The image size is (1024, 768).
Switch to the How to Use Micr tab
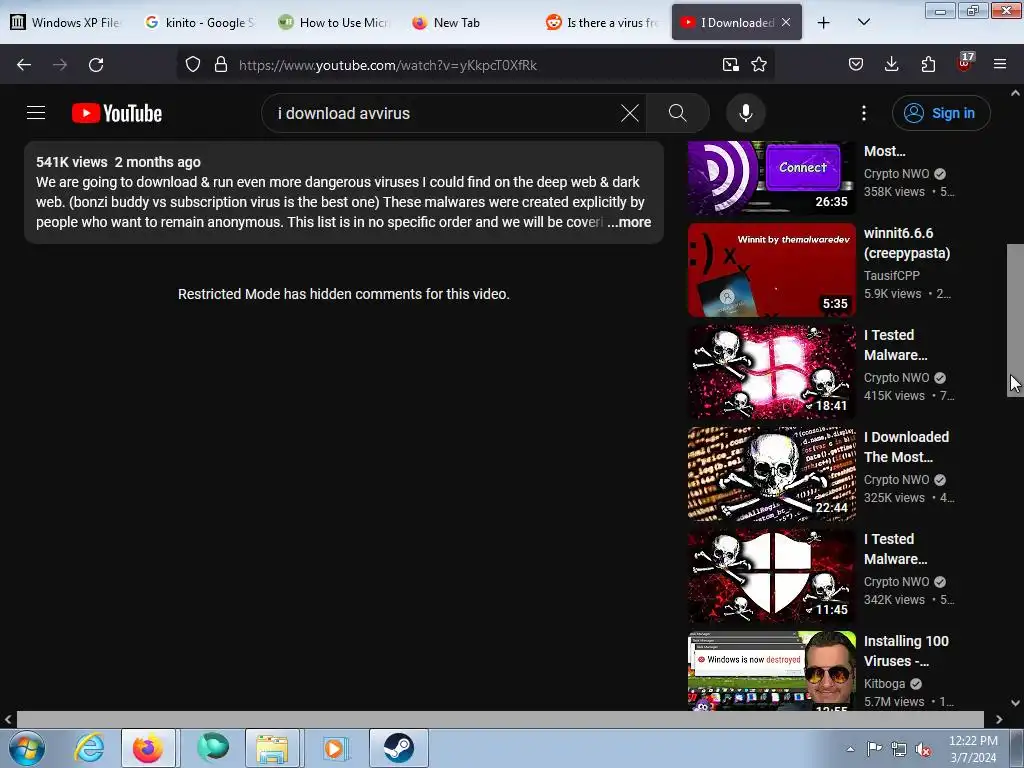(333, 23)
